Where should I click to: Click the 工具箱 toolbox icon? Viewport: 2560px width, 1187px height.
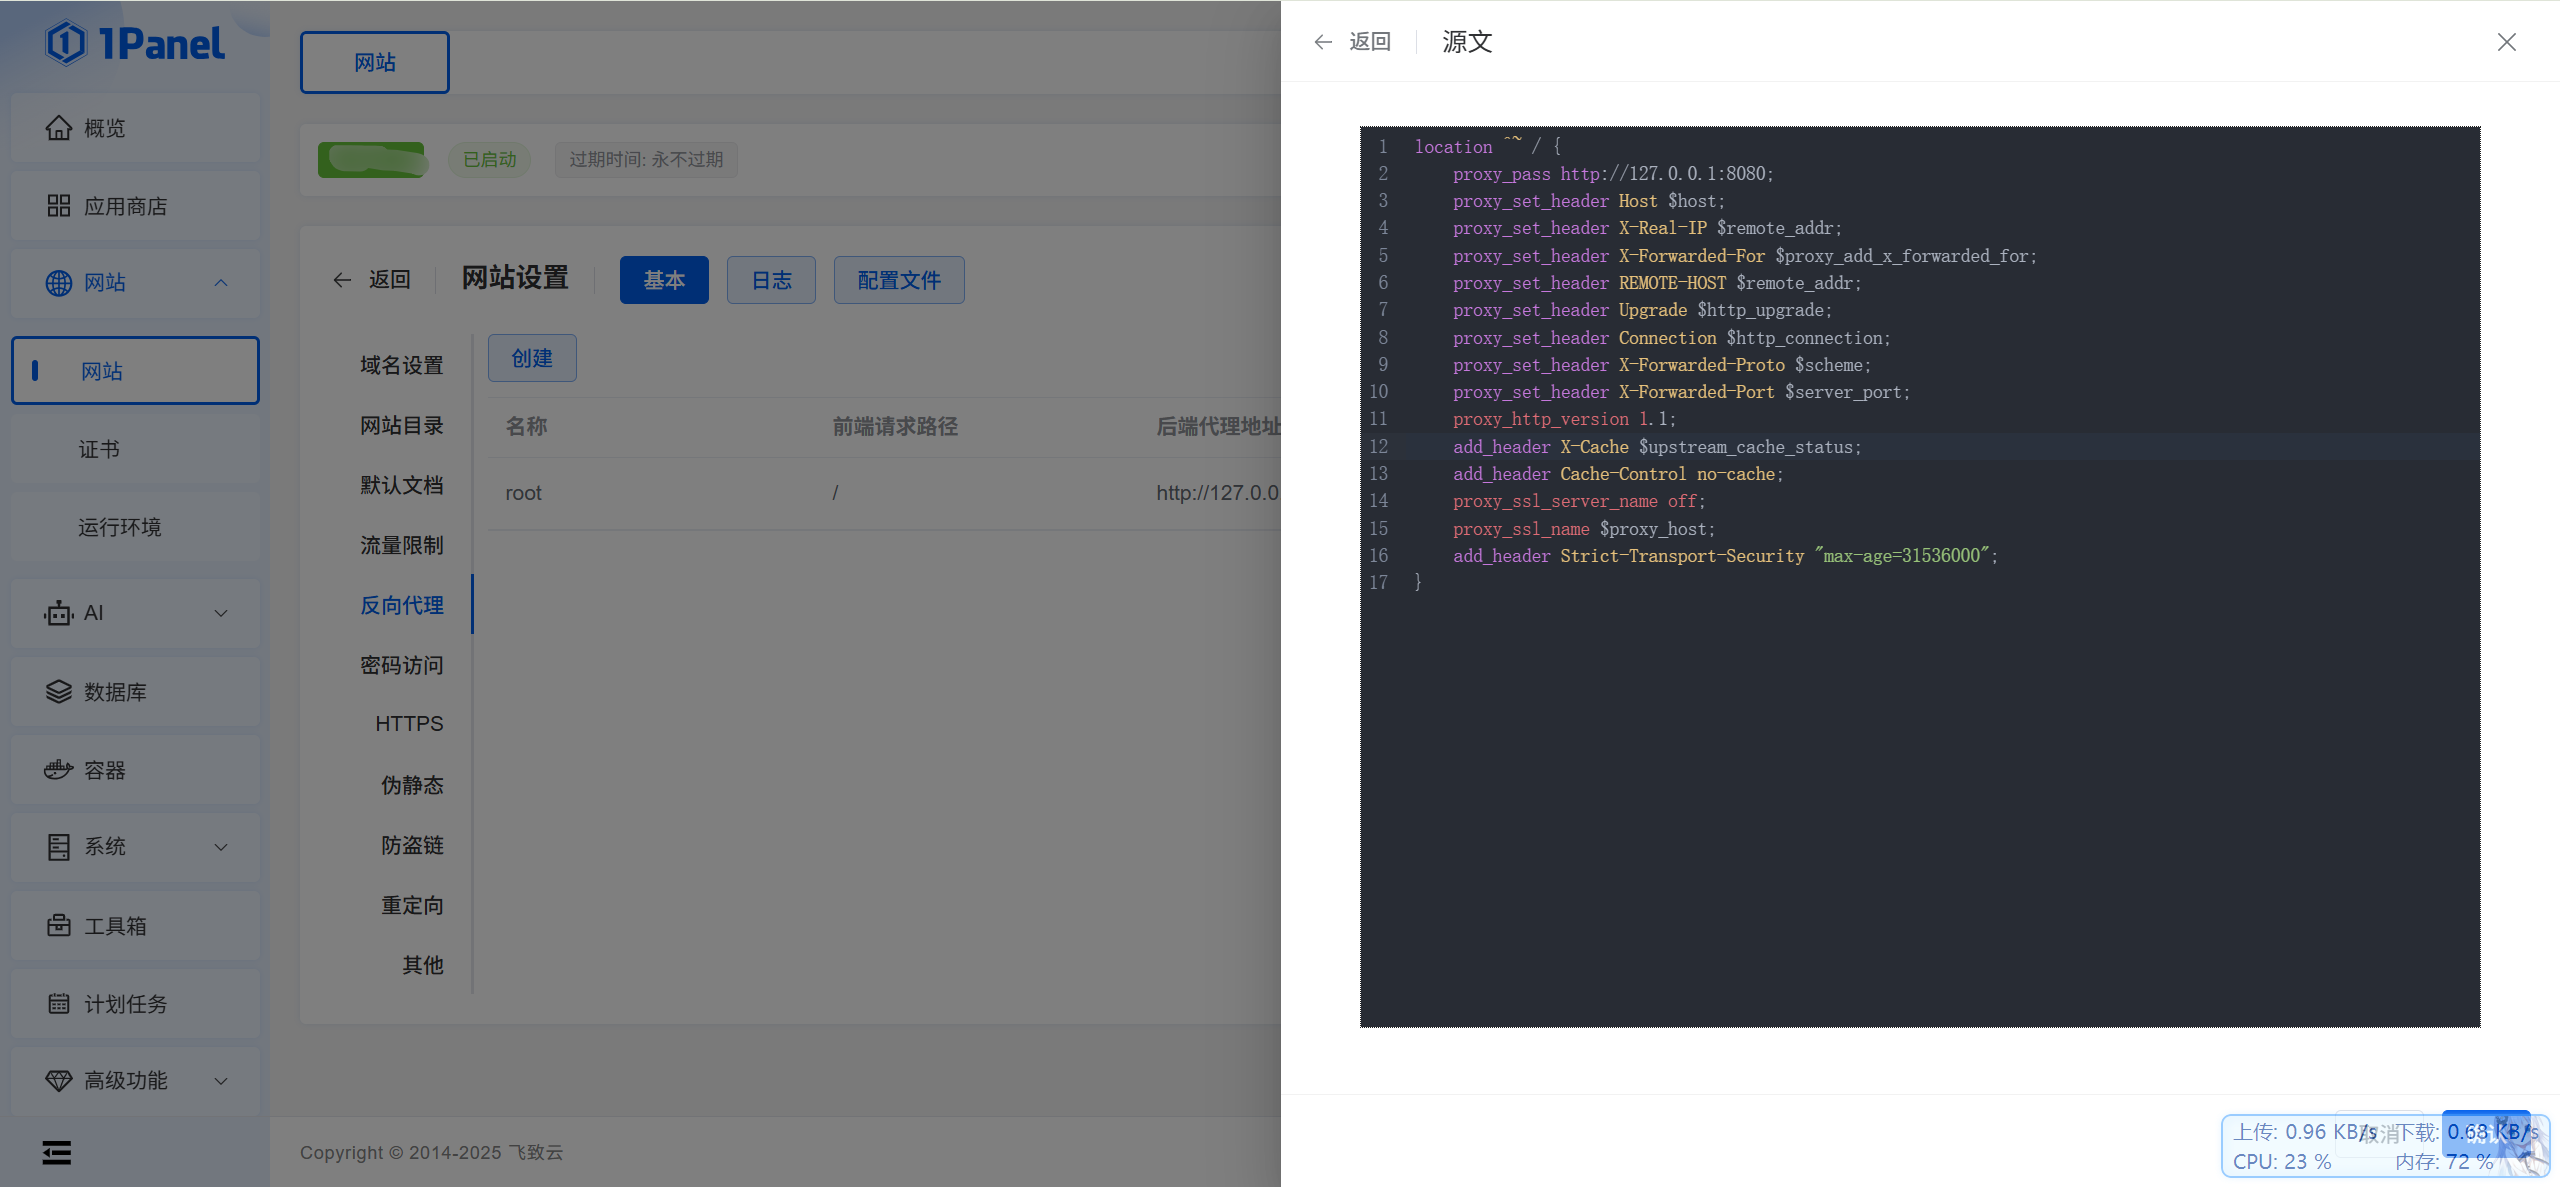click(x=59, y=926)
